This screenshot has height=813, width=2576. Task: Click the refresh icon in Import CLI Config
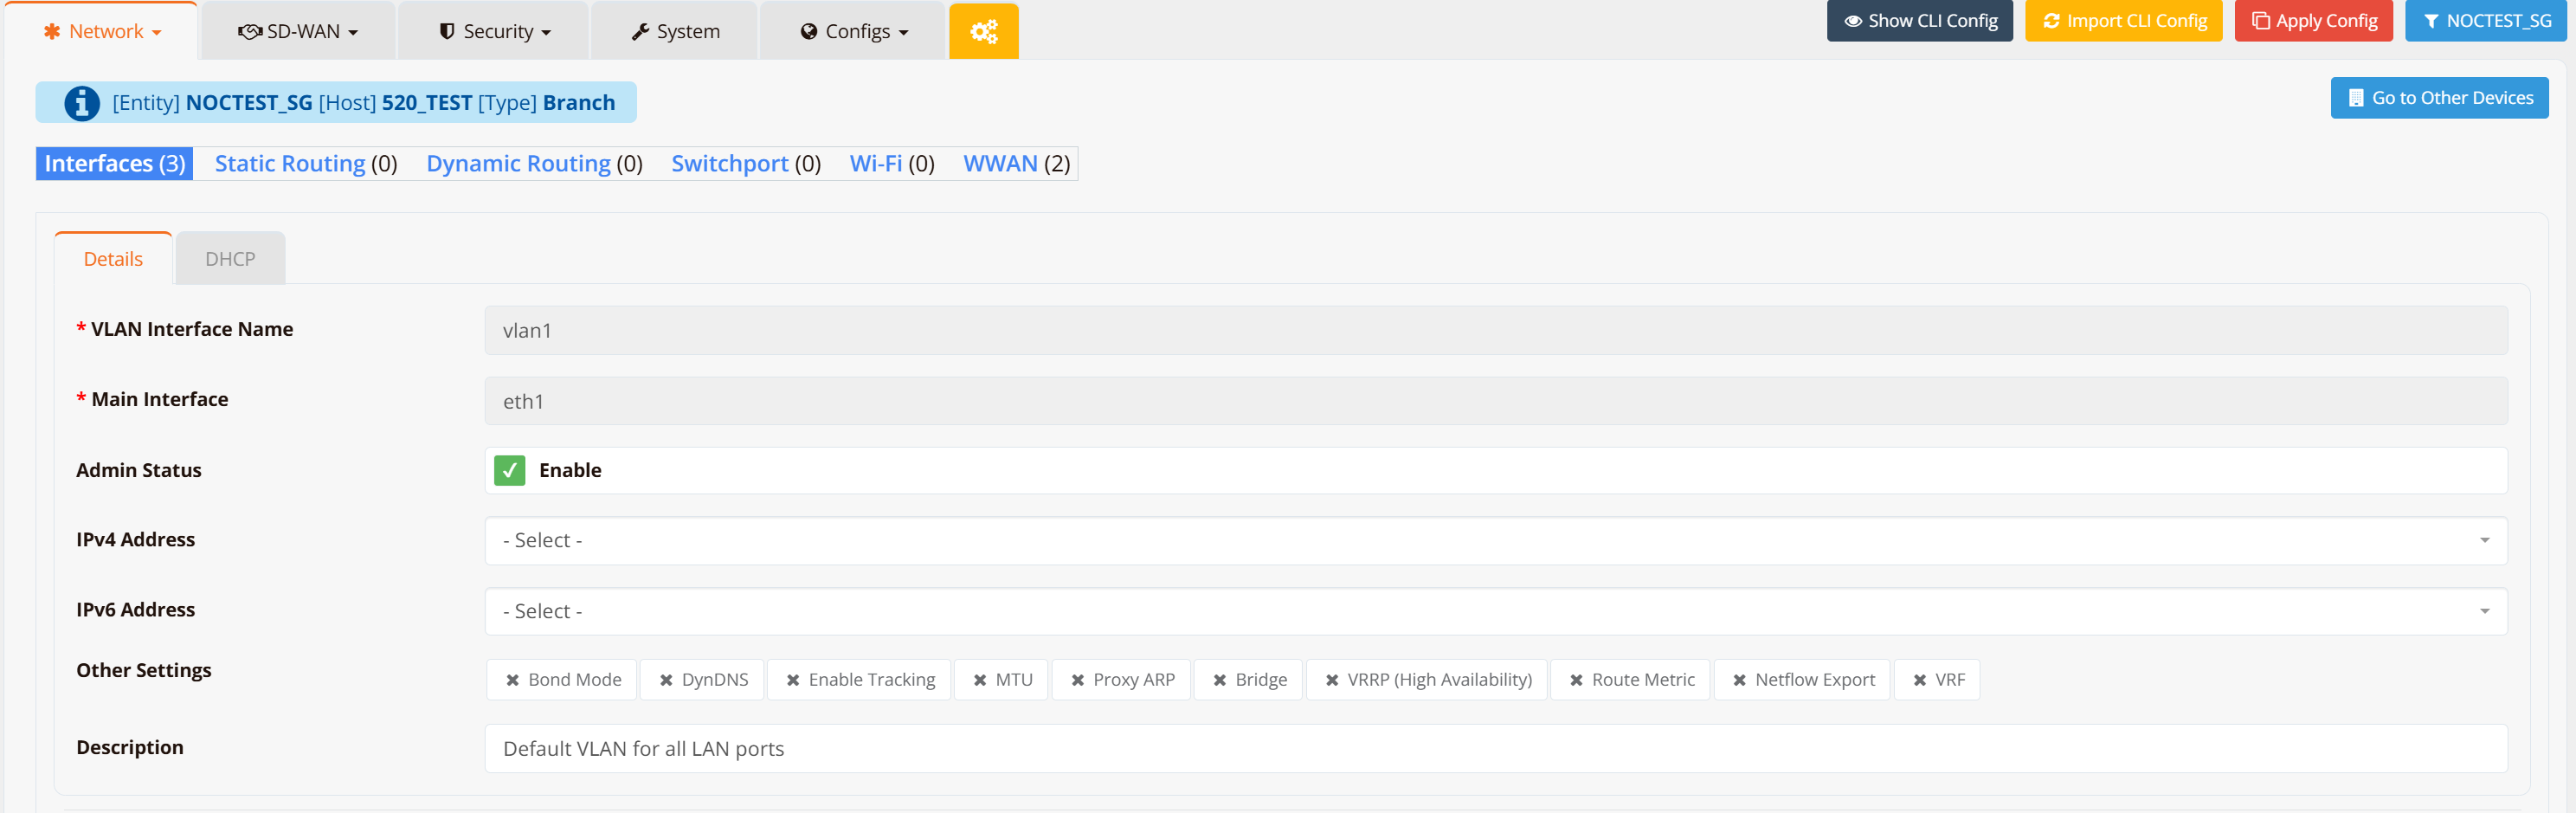2051,21
